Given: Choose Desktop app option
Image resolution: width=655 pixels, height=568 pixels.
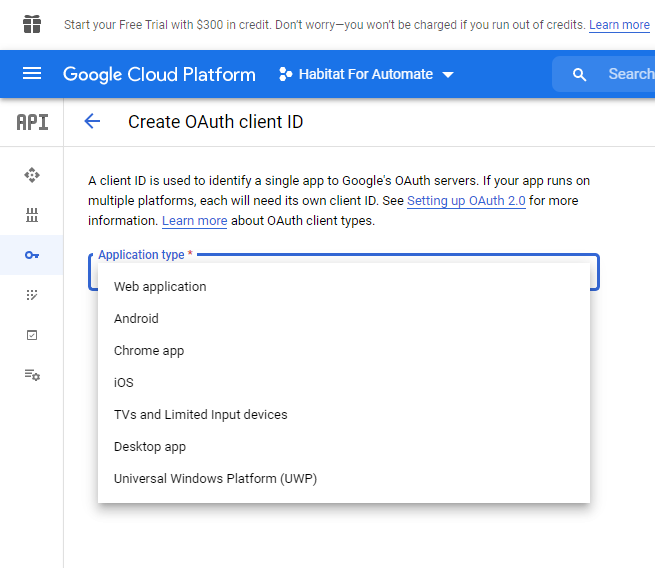Looking at the screenshot, I should tap(150, 447).
